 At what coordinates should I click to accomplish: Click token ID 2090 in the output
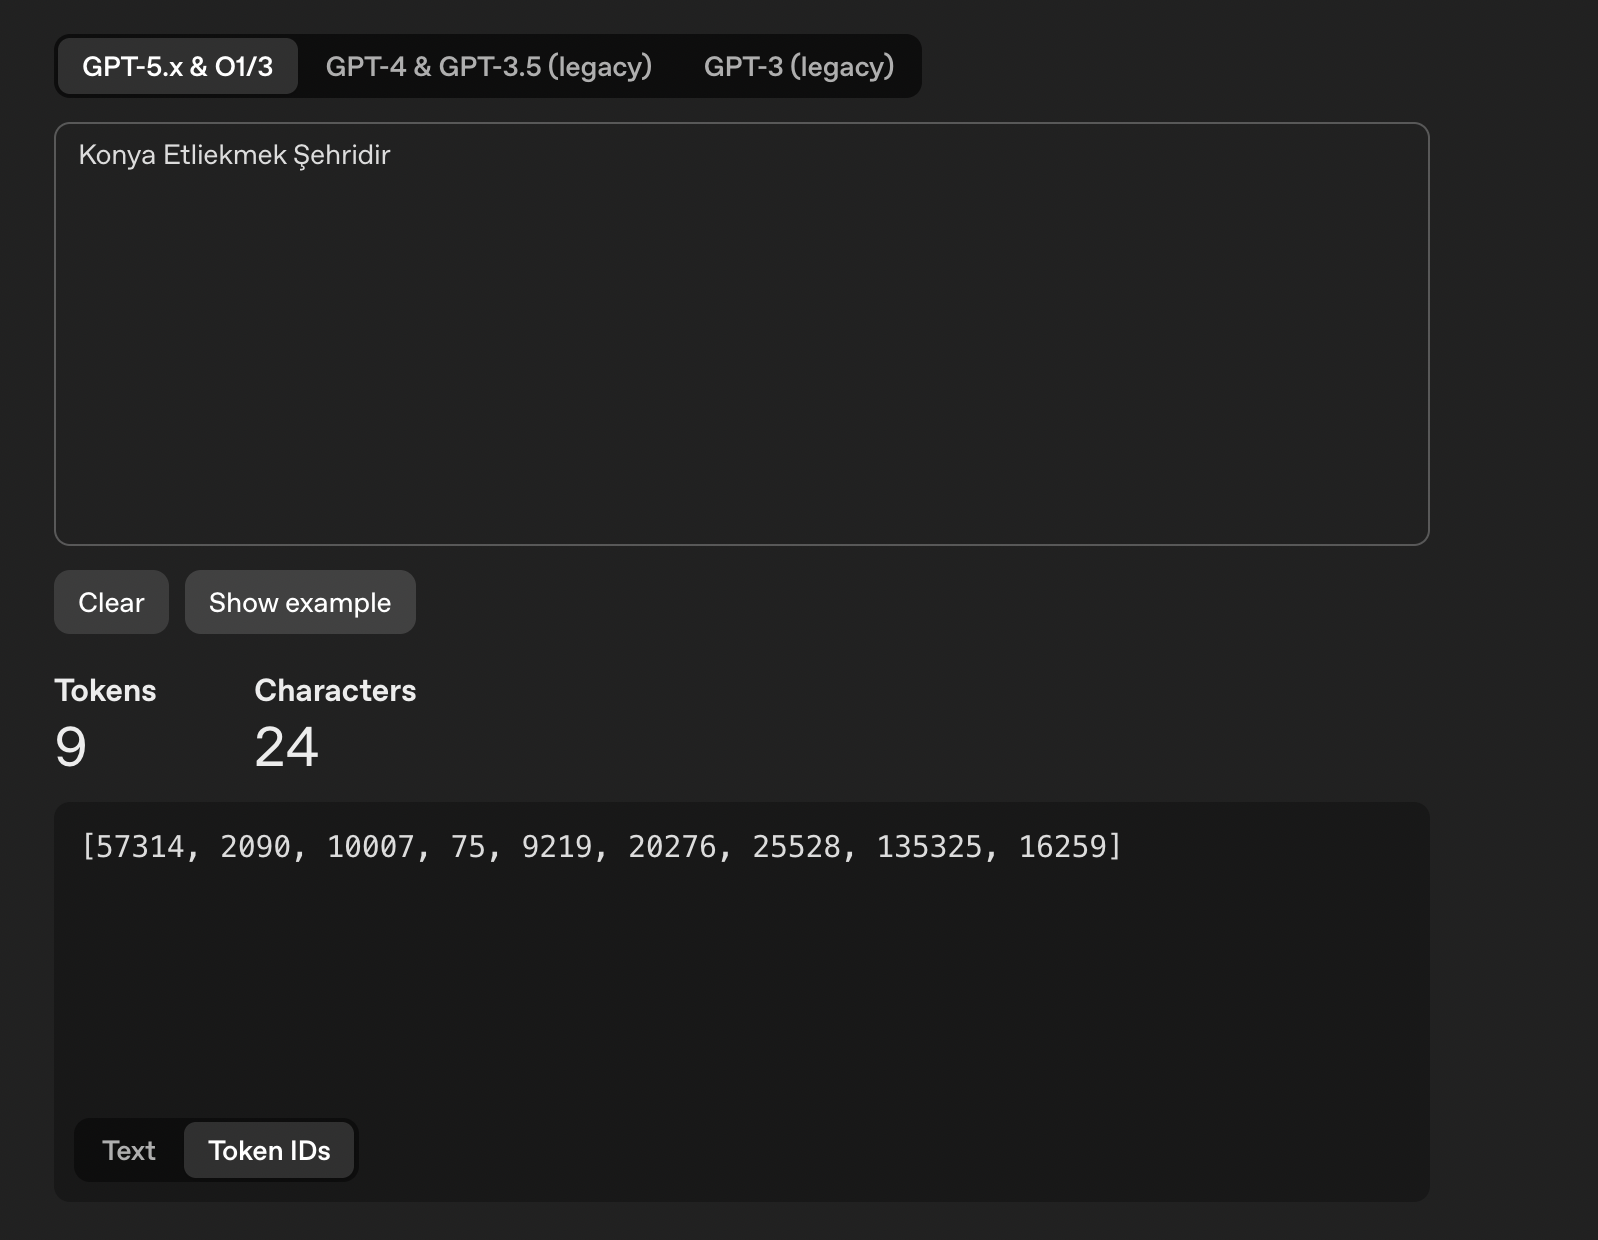point(255,847)
